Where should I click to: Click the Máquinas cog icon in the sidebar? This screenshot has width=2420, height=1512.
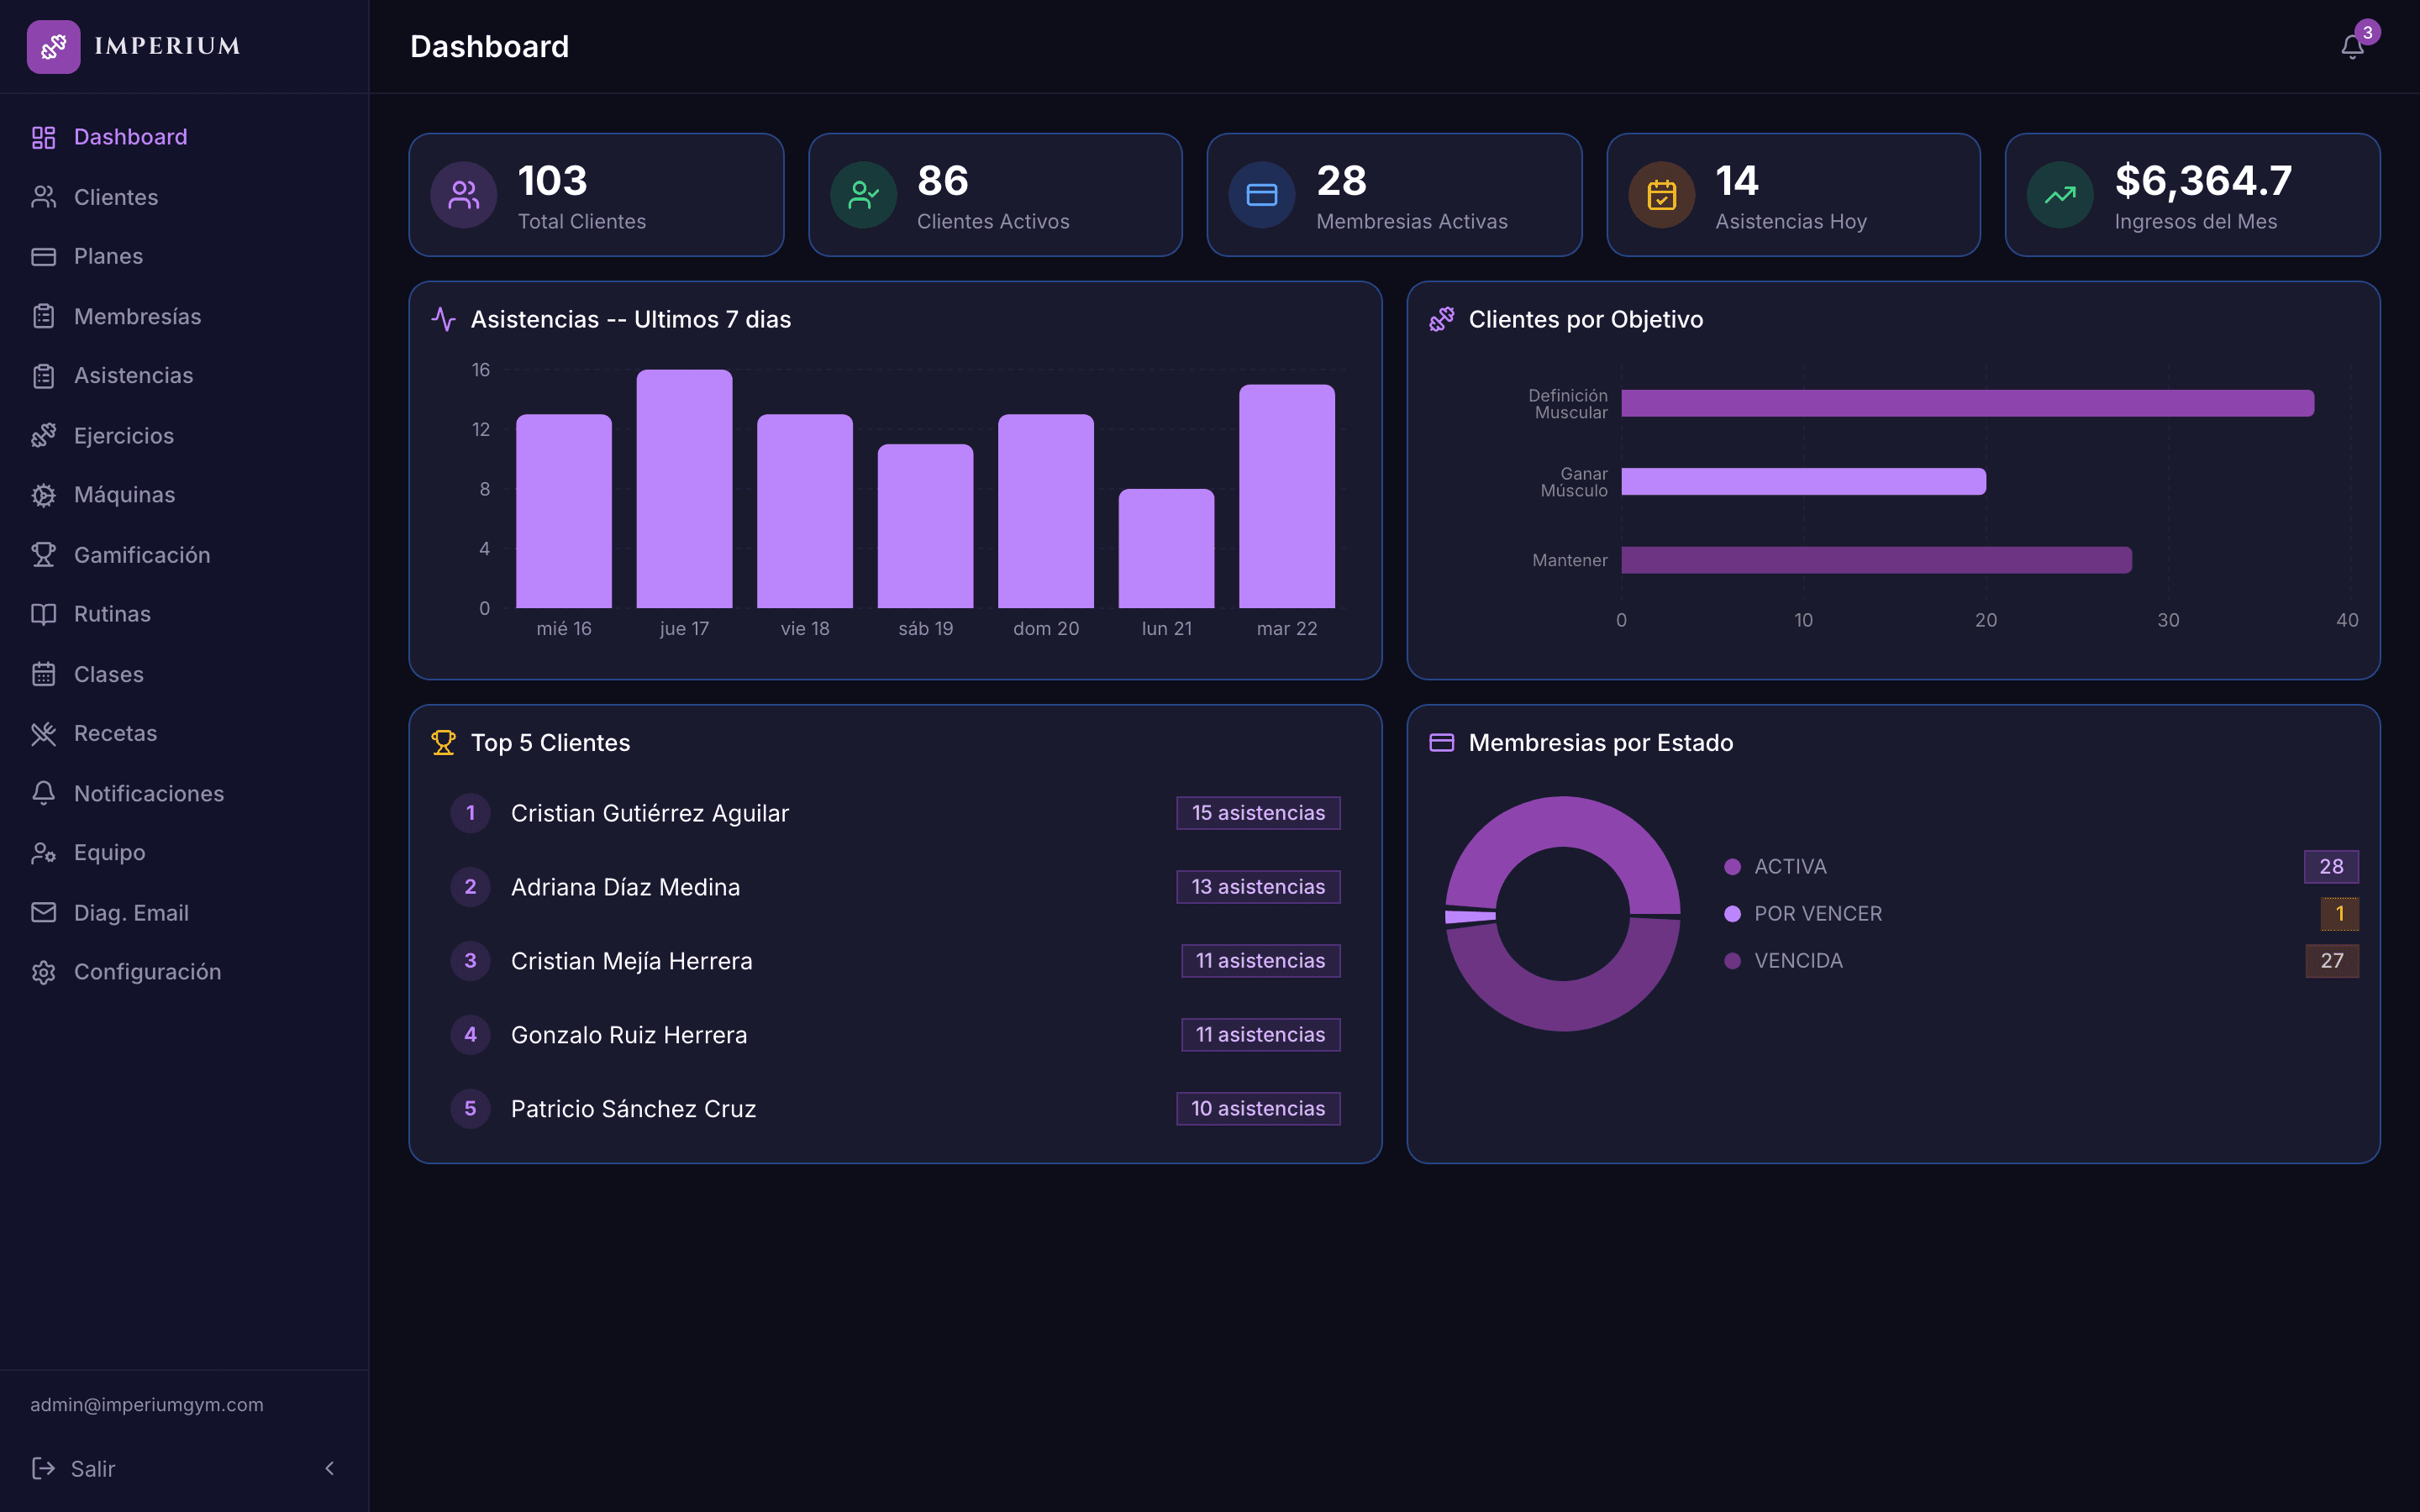tap(43, 495)
